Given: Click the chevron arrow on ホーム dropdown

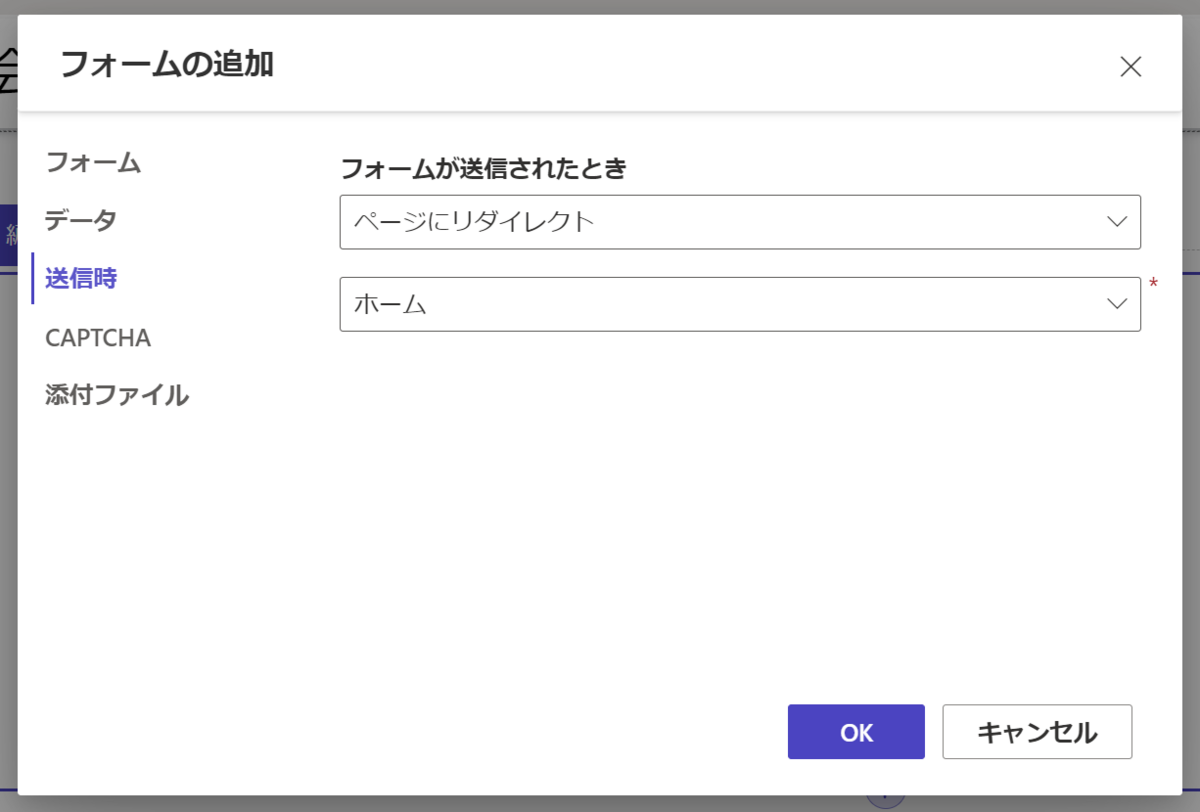Looking at the screenshot, I should (1117, 304).
